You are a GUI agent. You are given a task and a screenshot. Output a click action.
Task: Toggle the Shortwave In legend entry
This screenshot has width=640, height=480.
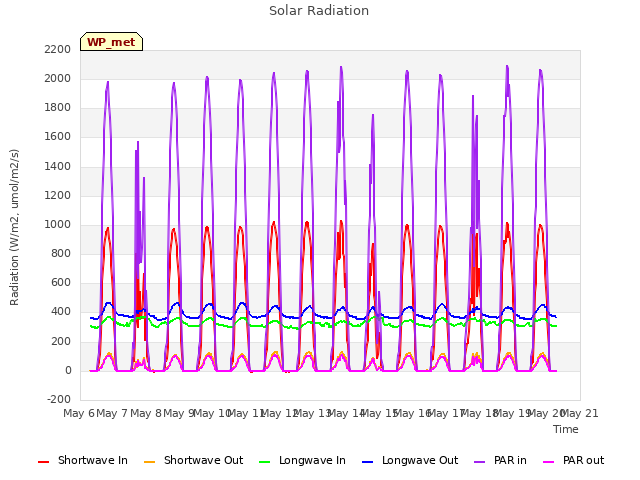click(83, 460)
